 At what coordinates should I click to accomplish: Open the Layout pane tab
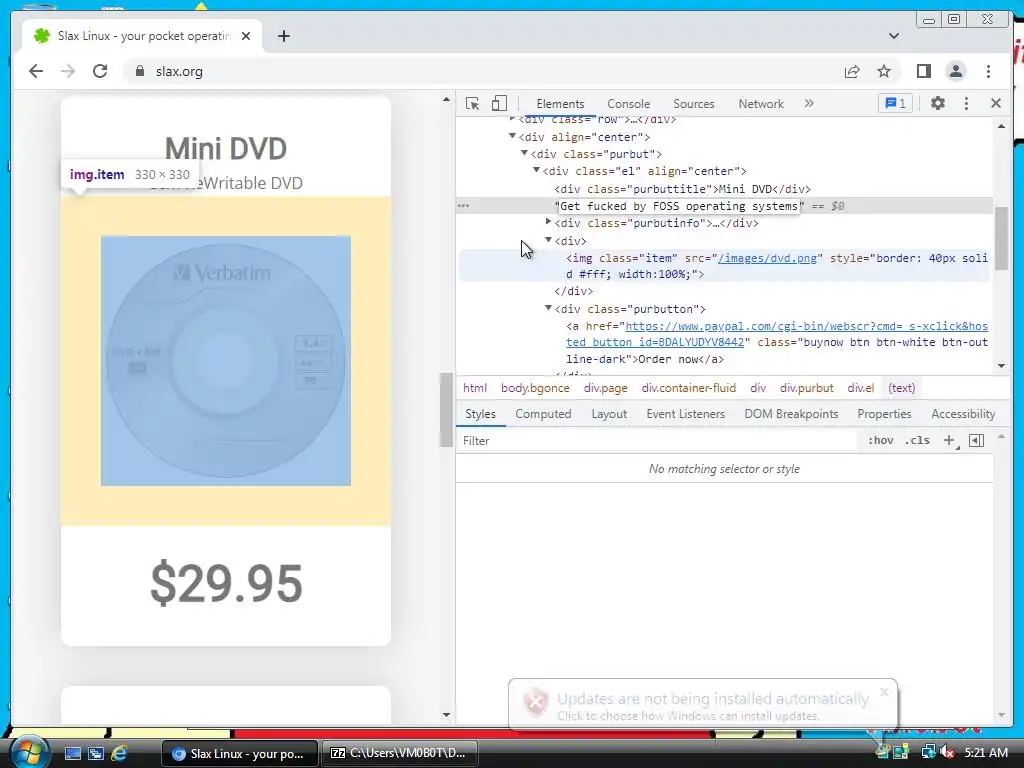[609, 414]
